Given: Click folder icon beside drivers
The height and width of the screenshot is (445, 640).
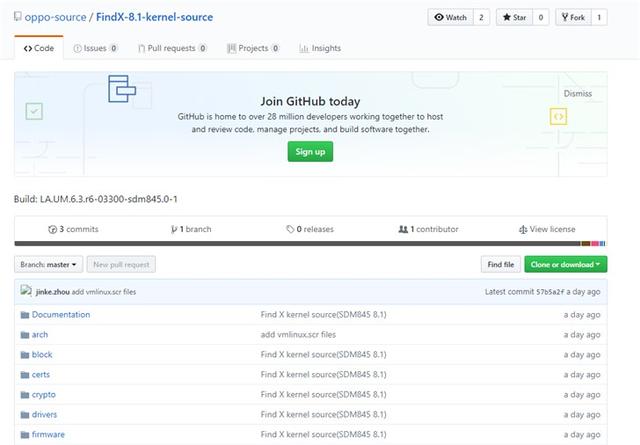Looking at the screenshot, I should [x=25, y=415].
